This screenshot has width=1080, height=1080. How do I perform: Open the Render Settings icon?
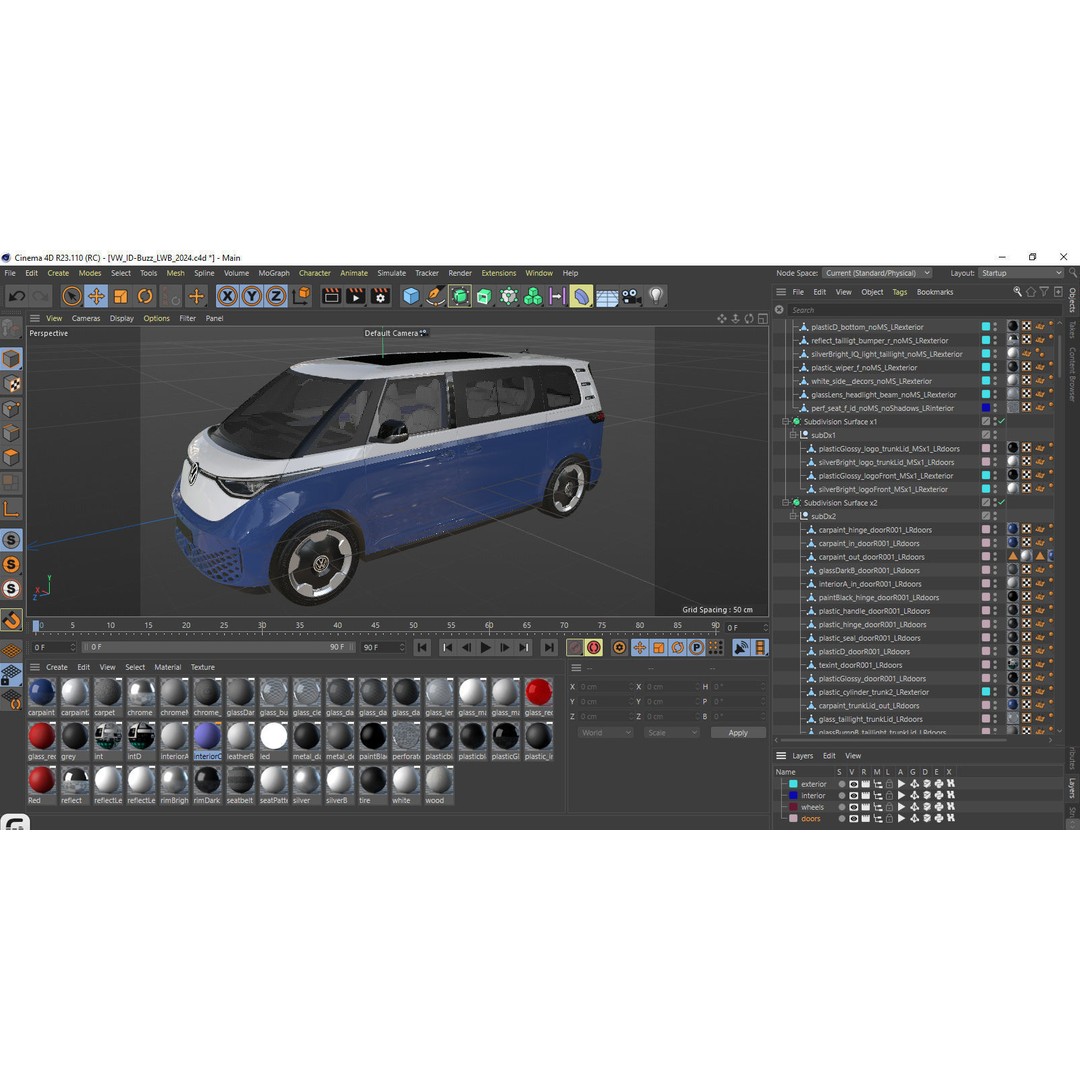(381, 296)
